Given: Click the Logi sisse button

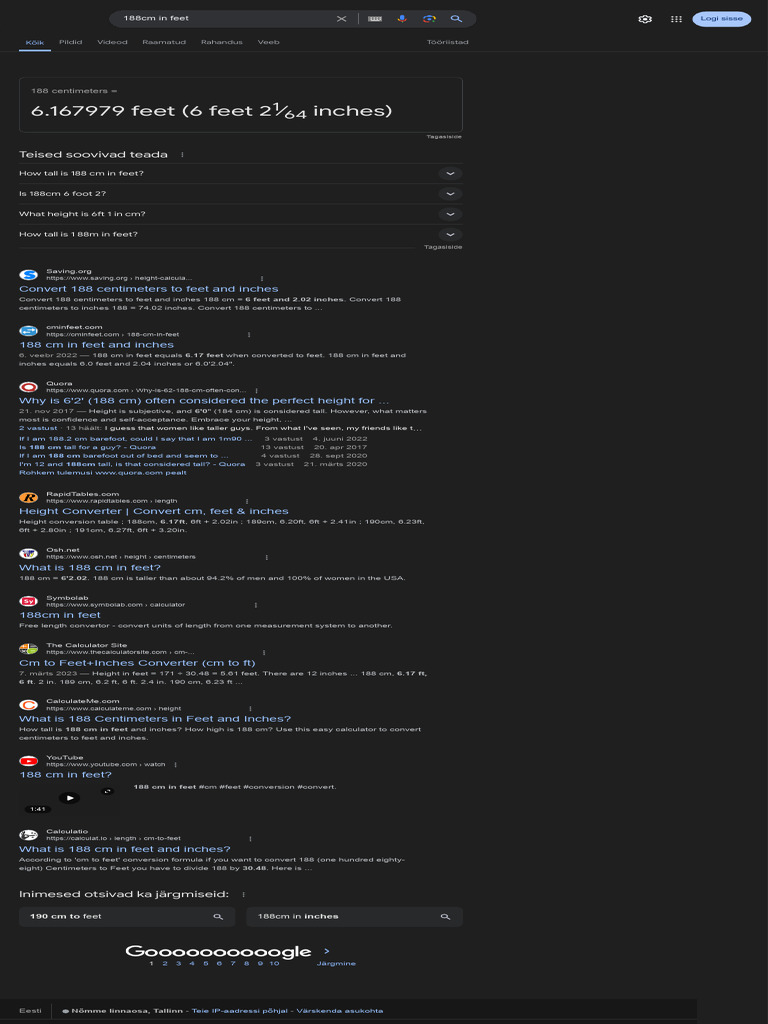Looking at the screenshot, I should pos(722,19).
